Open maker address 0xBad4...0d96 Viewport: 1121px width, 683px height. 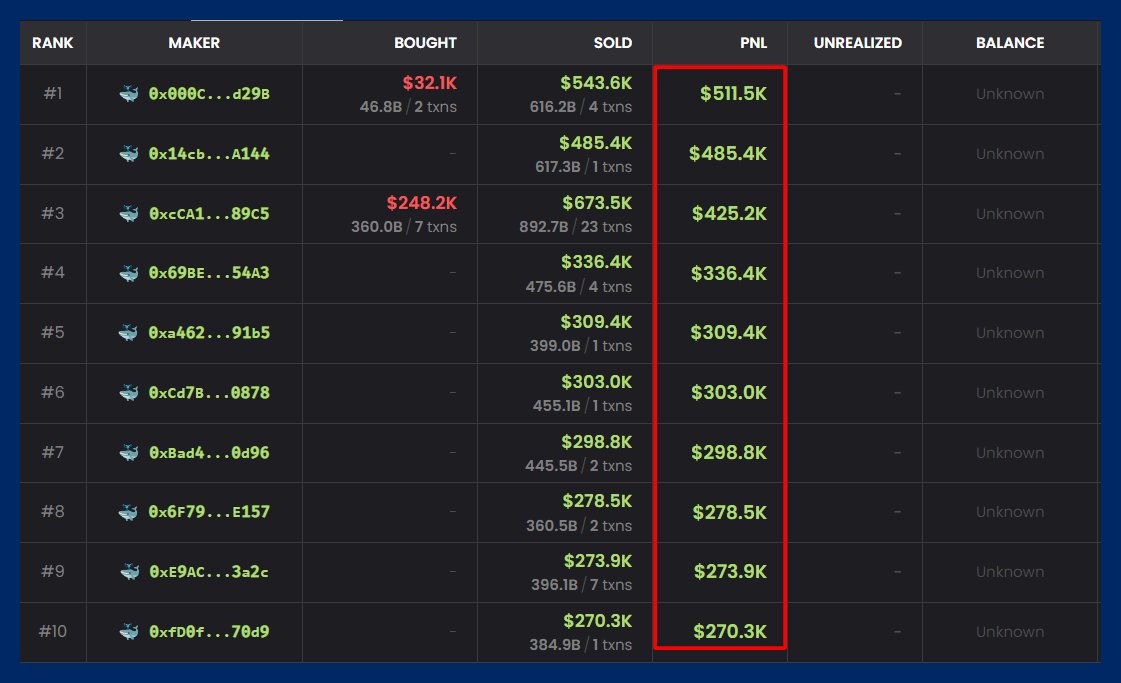click(209, 453)
